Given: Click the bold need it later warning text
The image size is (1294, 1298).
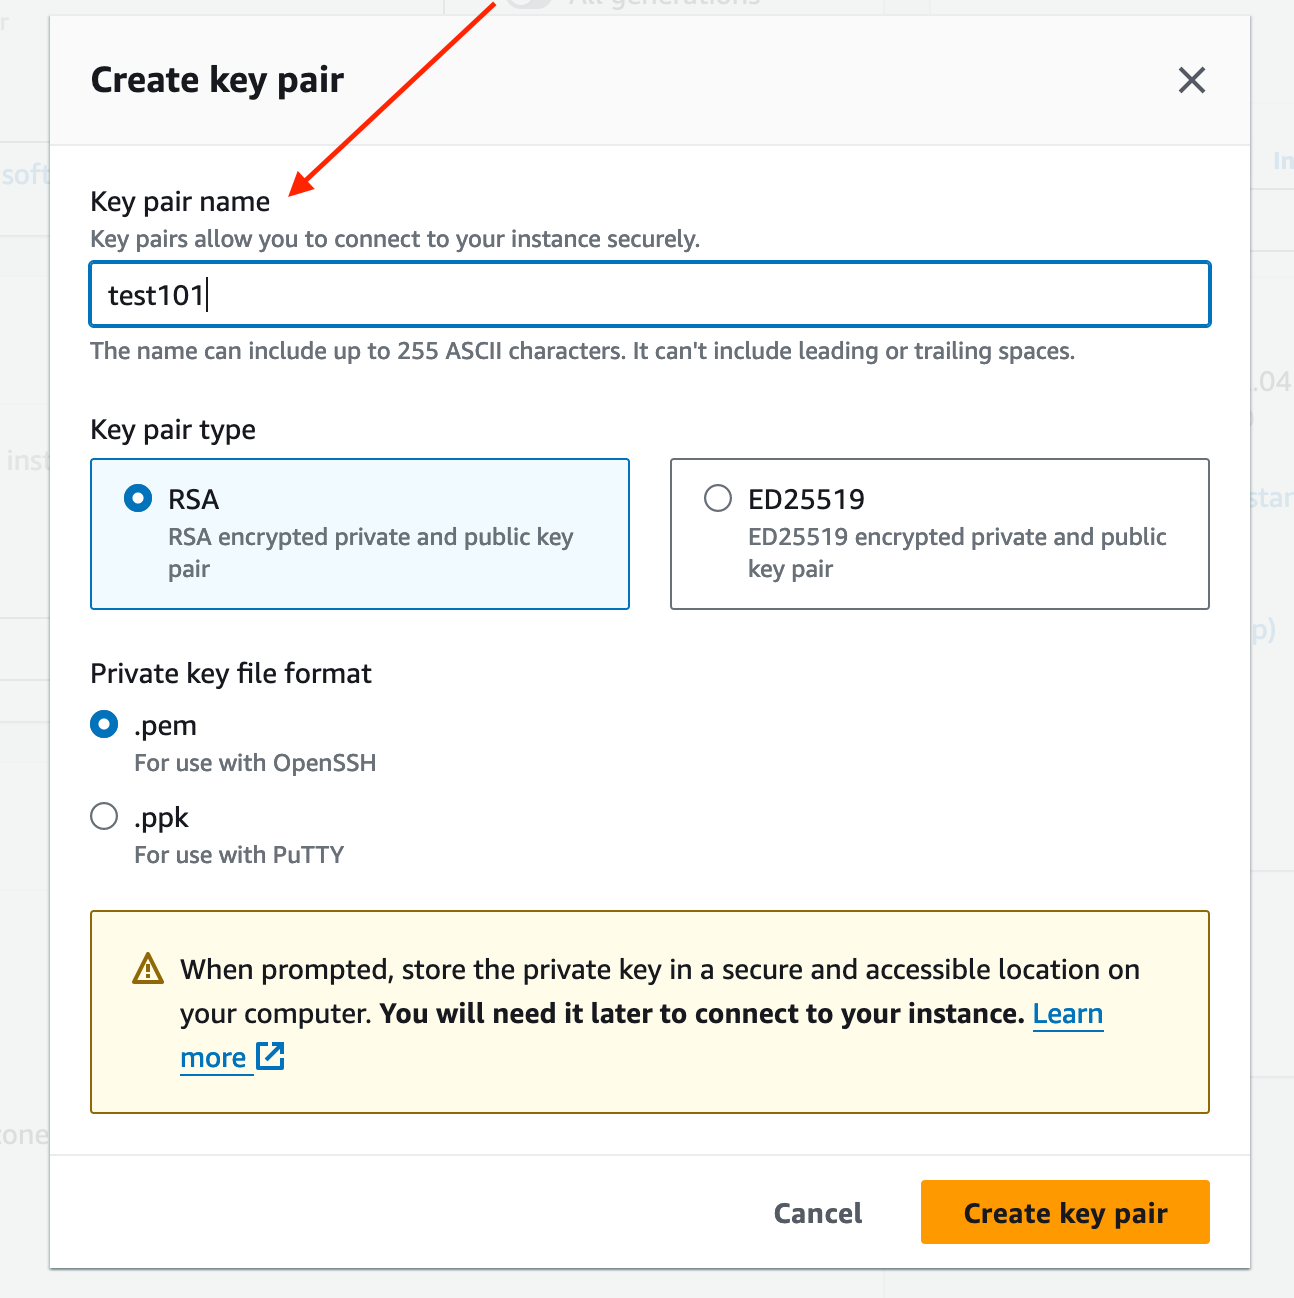Looking at the screenshot, I should click(x=702, y=1014).
